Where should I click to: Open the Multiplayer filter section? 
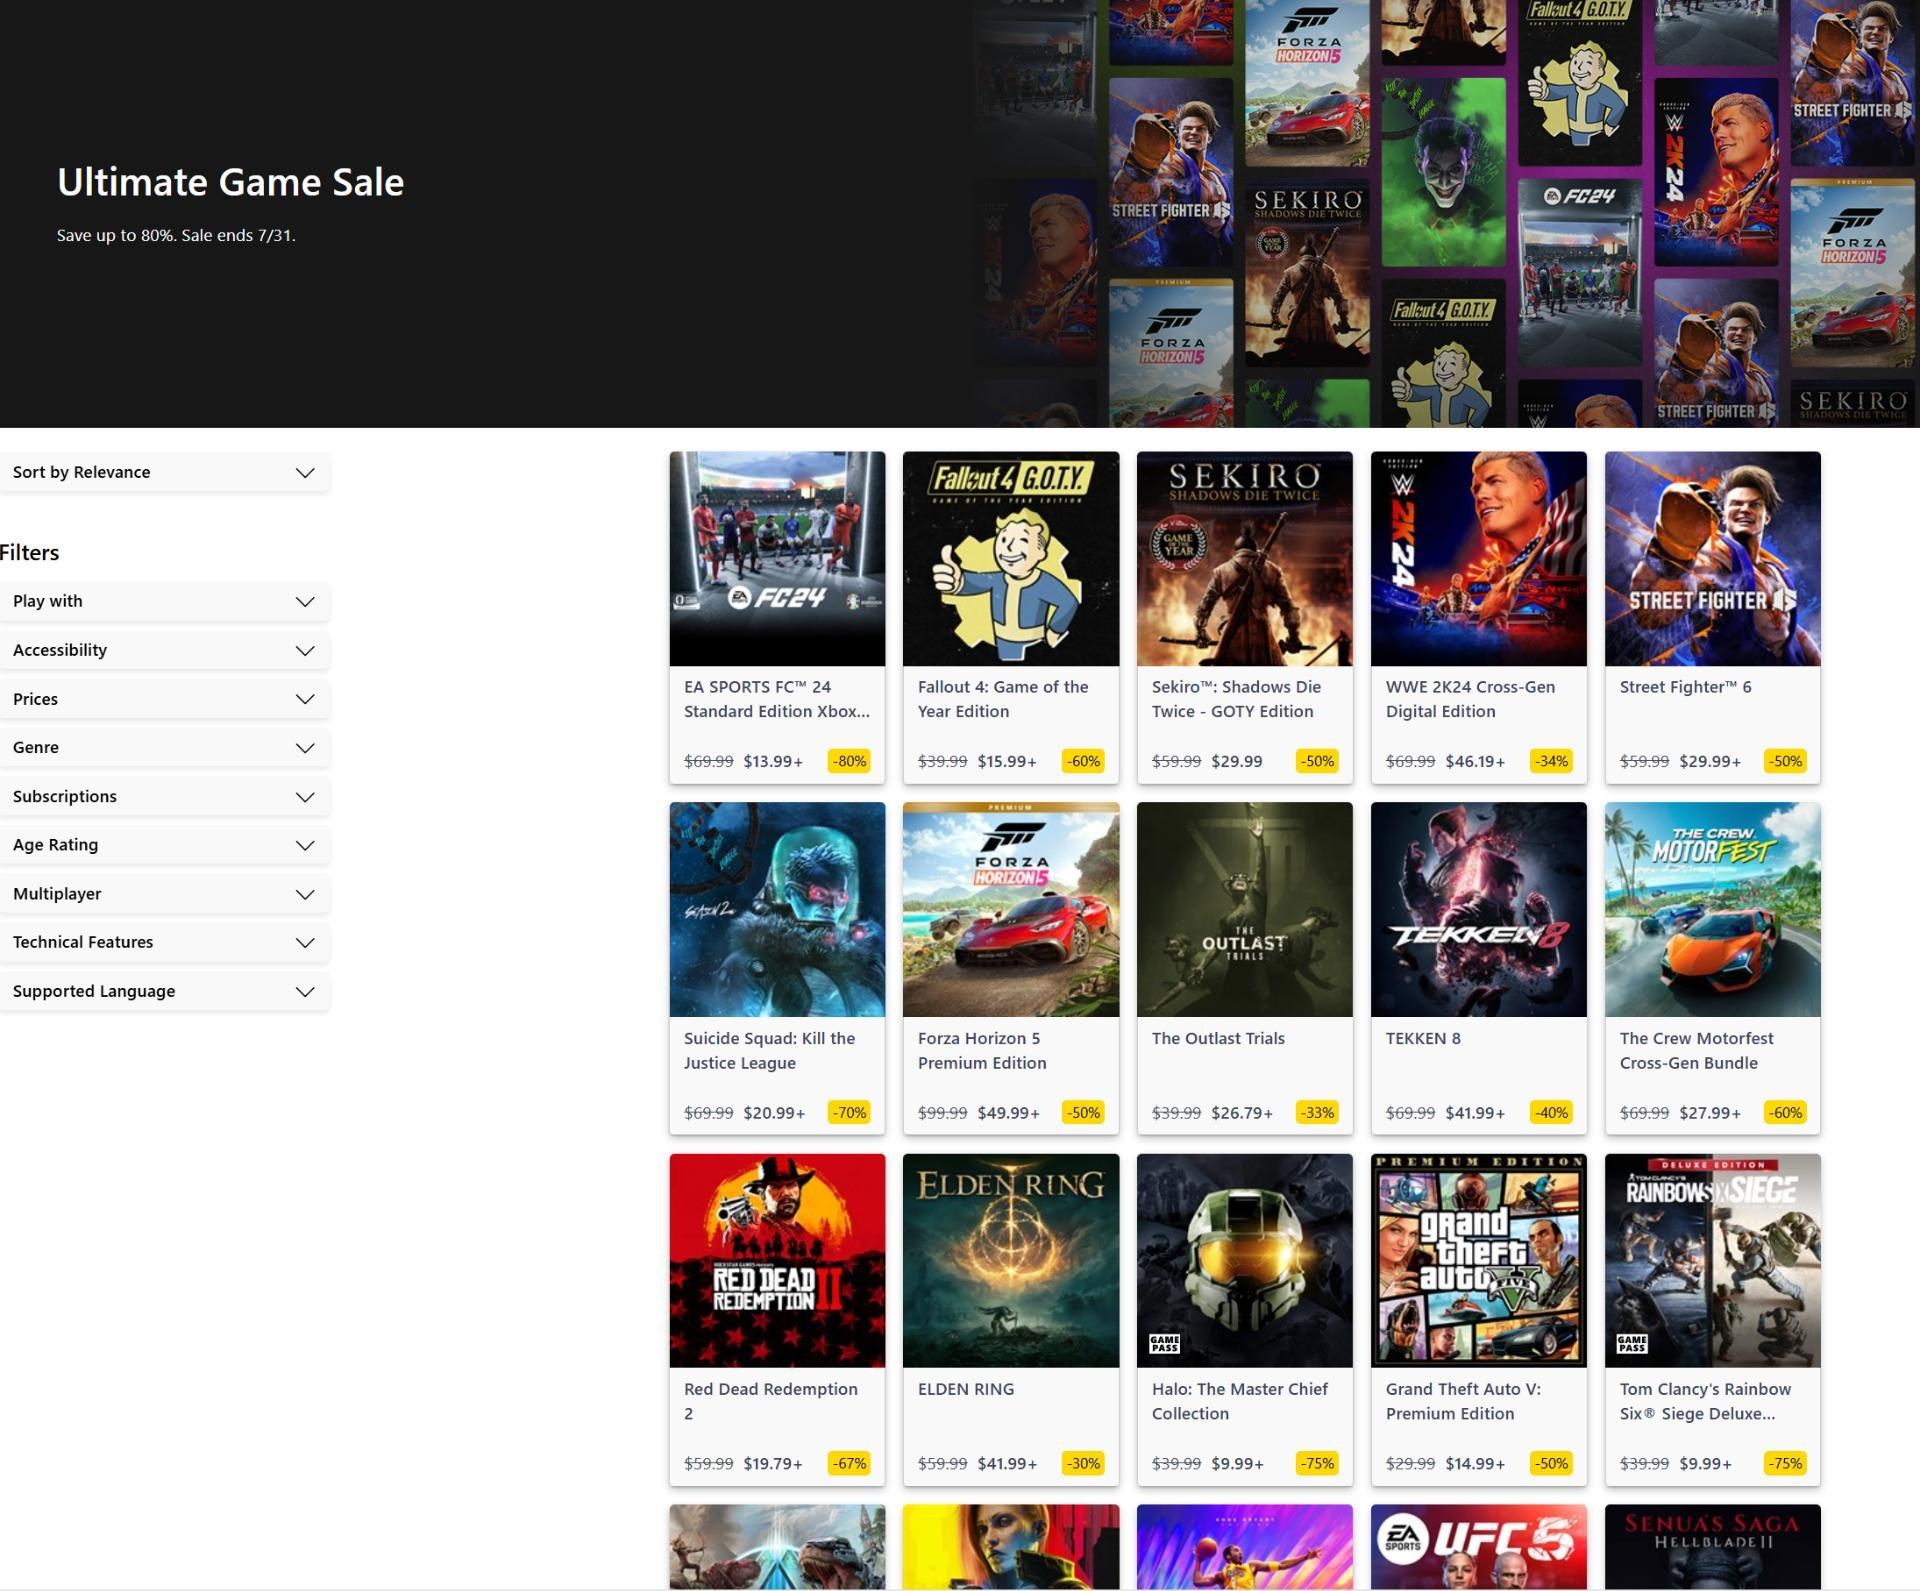[x=164, y=894]
